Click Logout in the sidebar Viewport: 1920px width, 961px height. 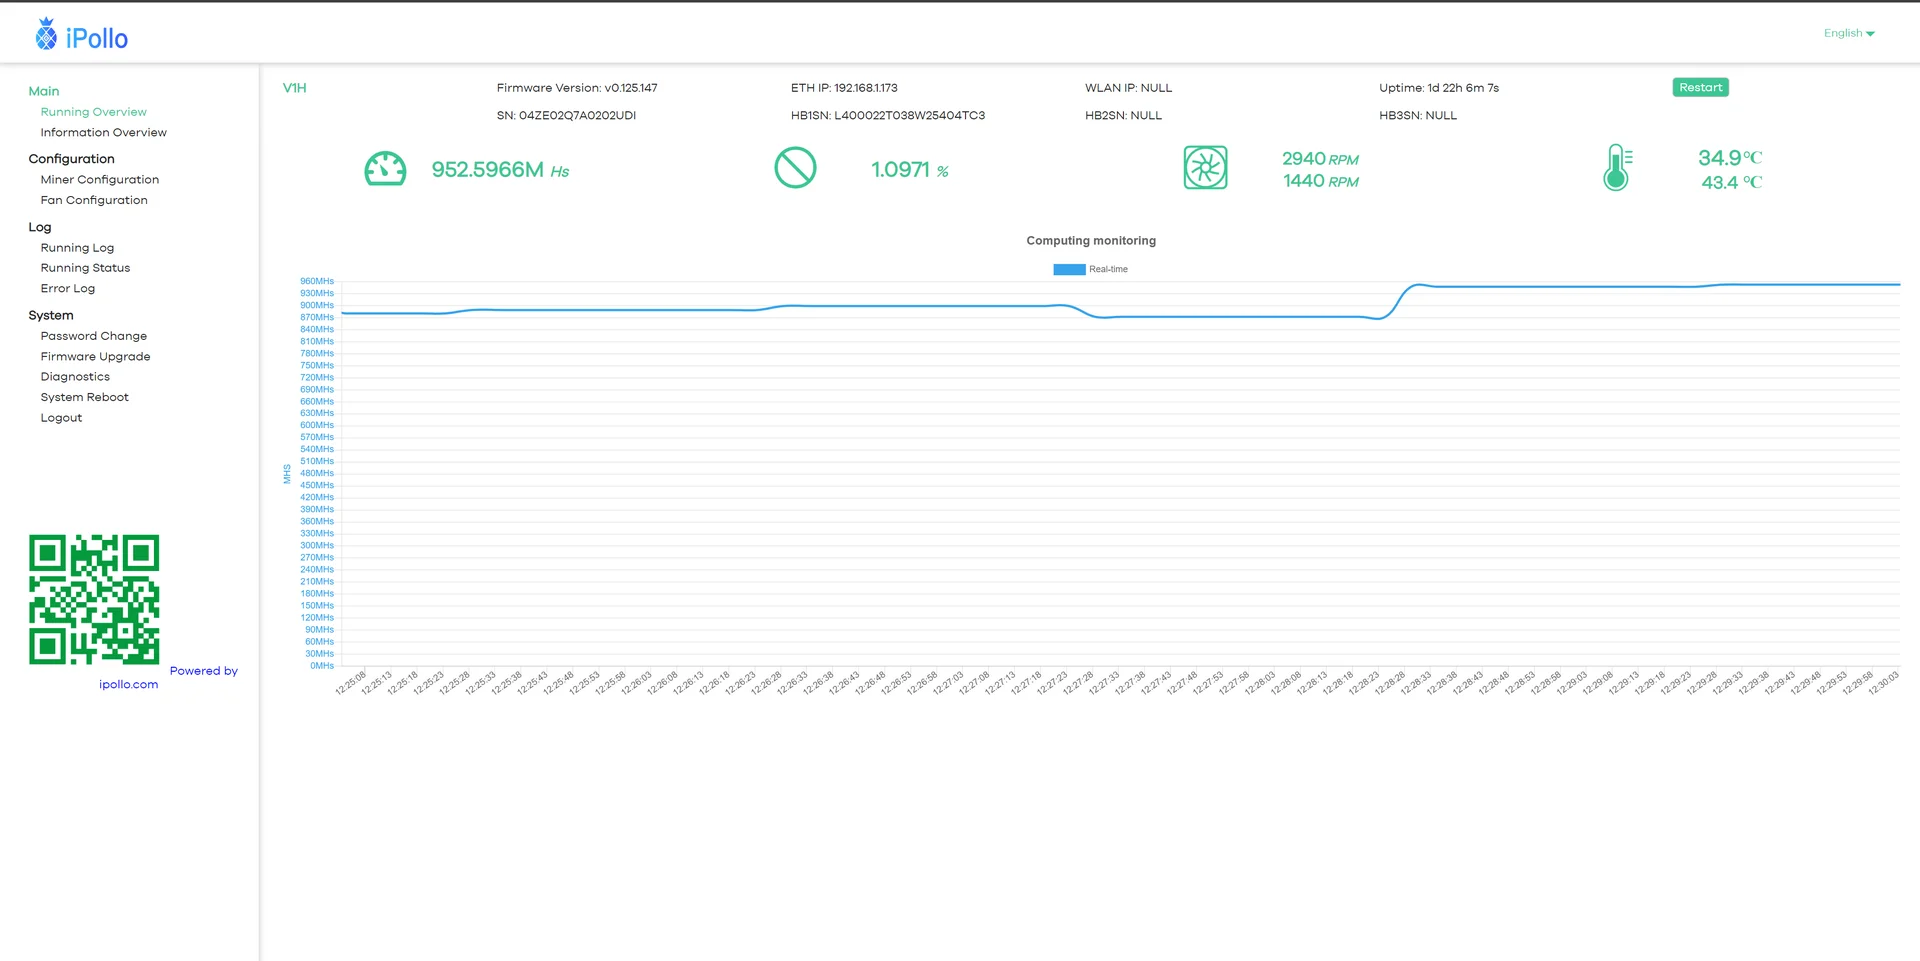61,418
